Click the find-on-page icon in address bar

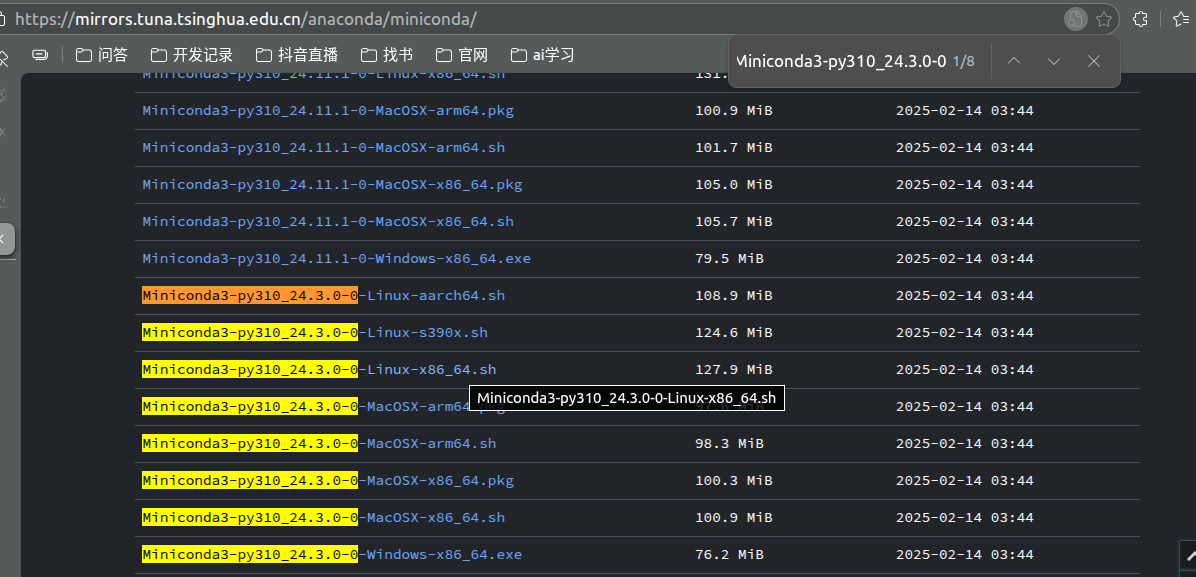(x=1075, y=19)
